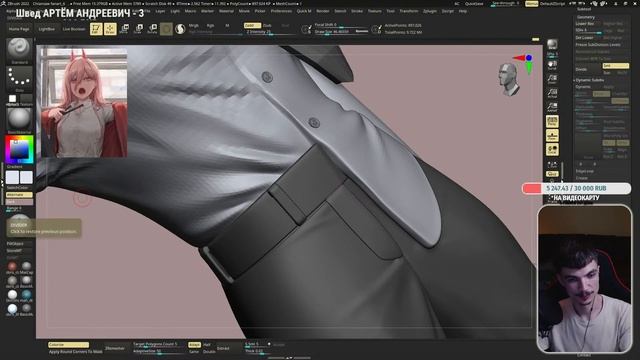Open the Zplugin menu

click(429, 11)
